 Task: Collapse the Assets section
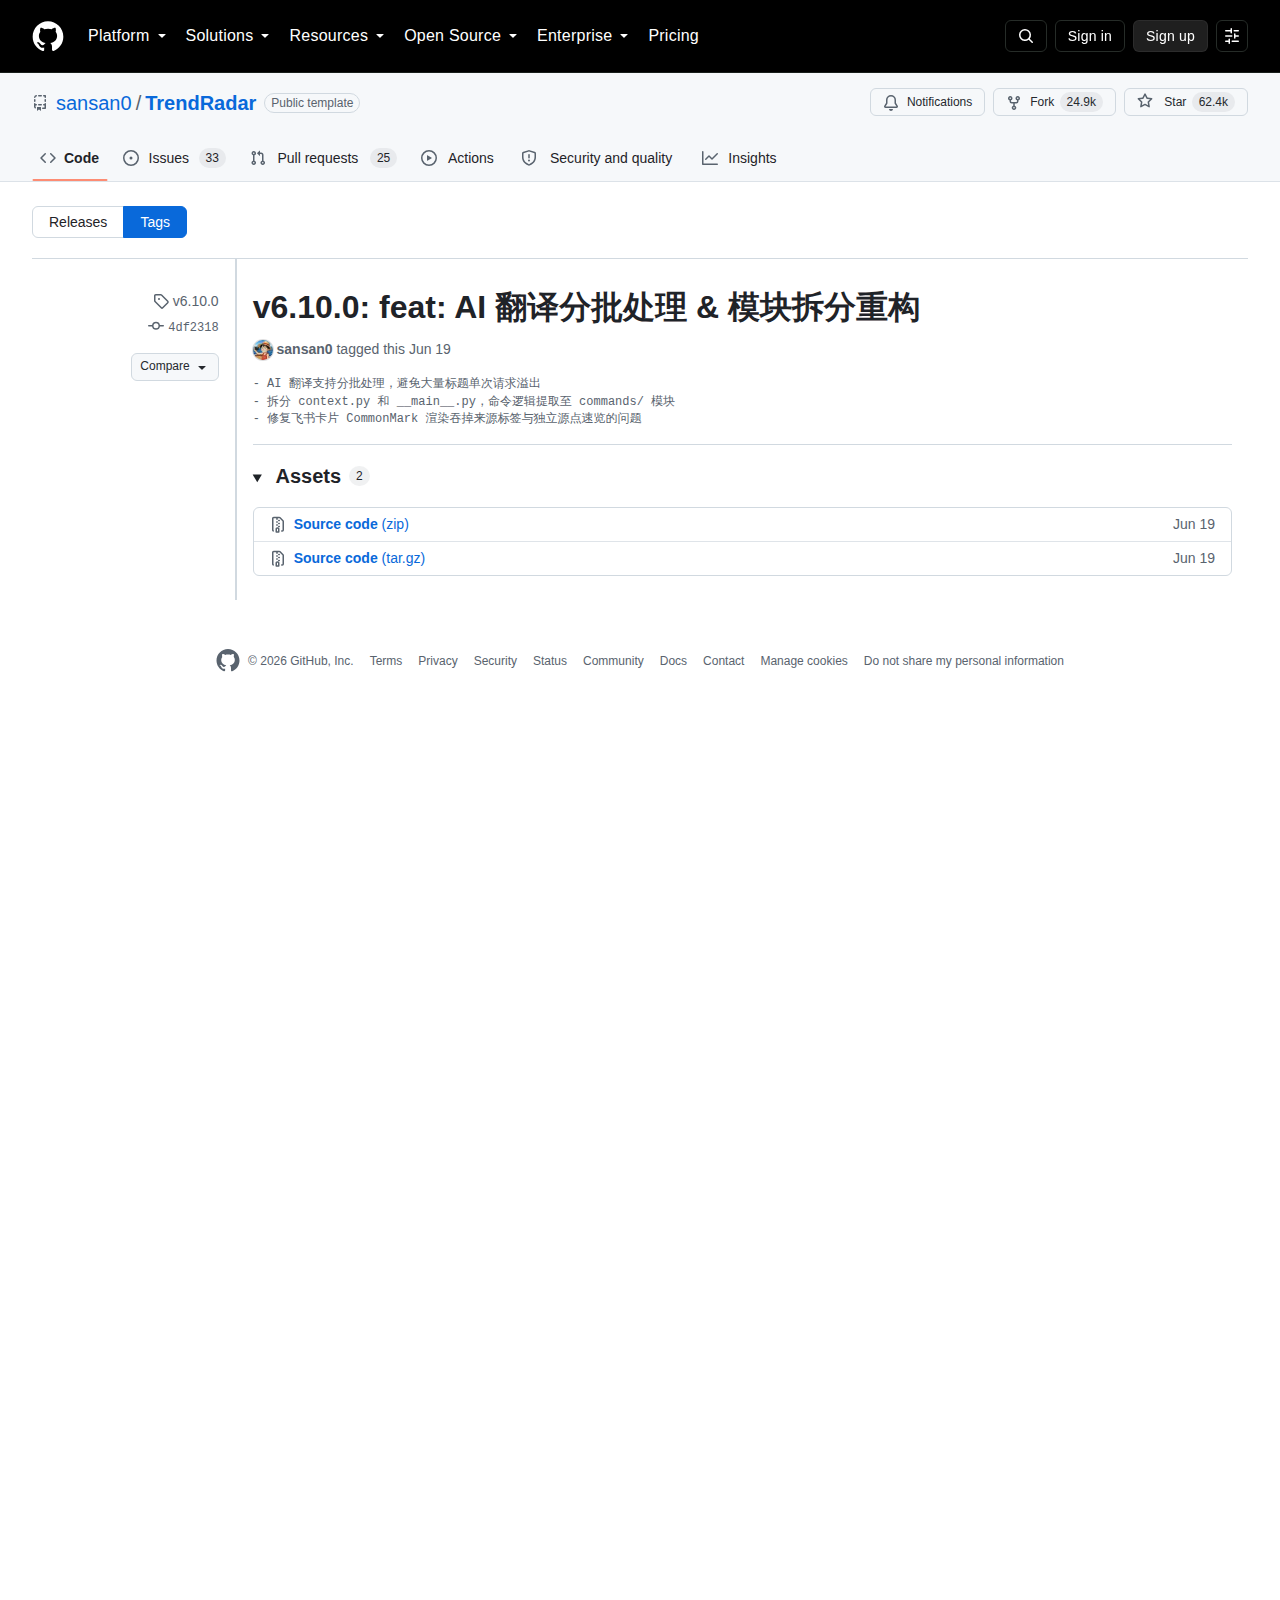[311, 476]
